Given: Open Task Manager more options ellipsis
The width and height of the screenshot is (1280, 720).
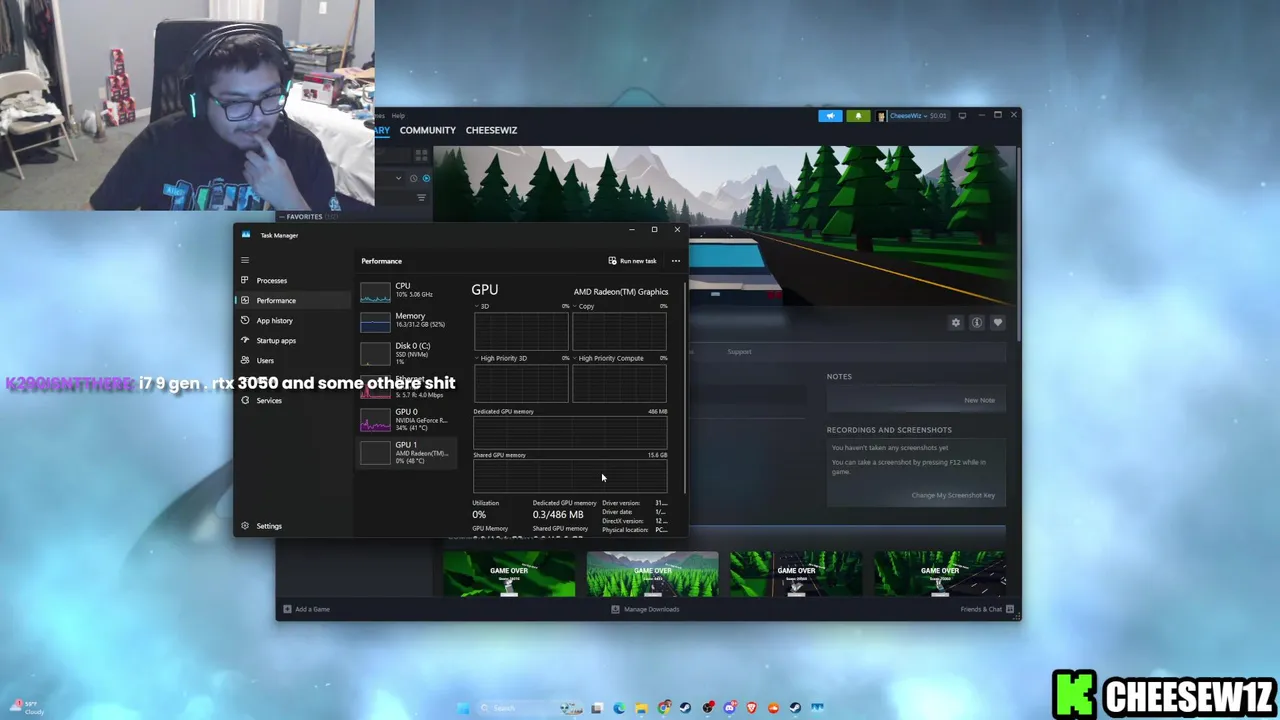Looking at the screenshot, I should click(676, 261).
